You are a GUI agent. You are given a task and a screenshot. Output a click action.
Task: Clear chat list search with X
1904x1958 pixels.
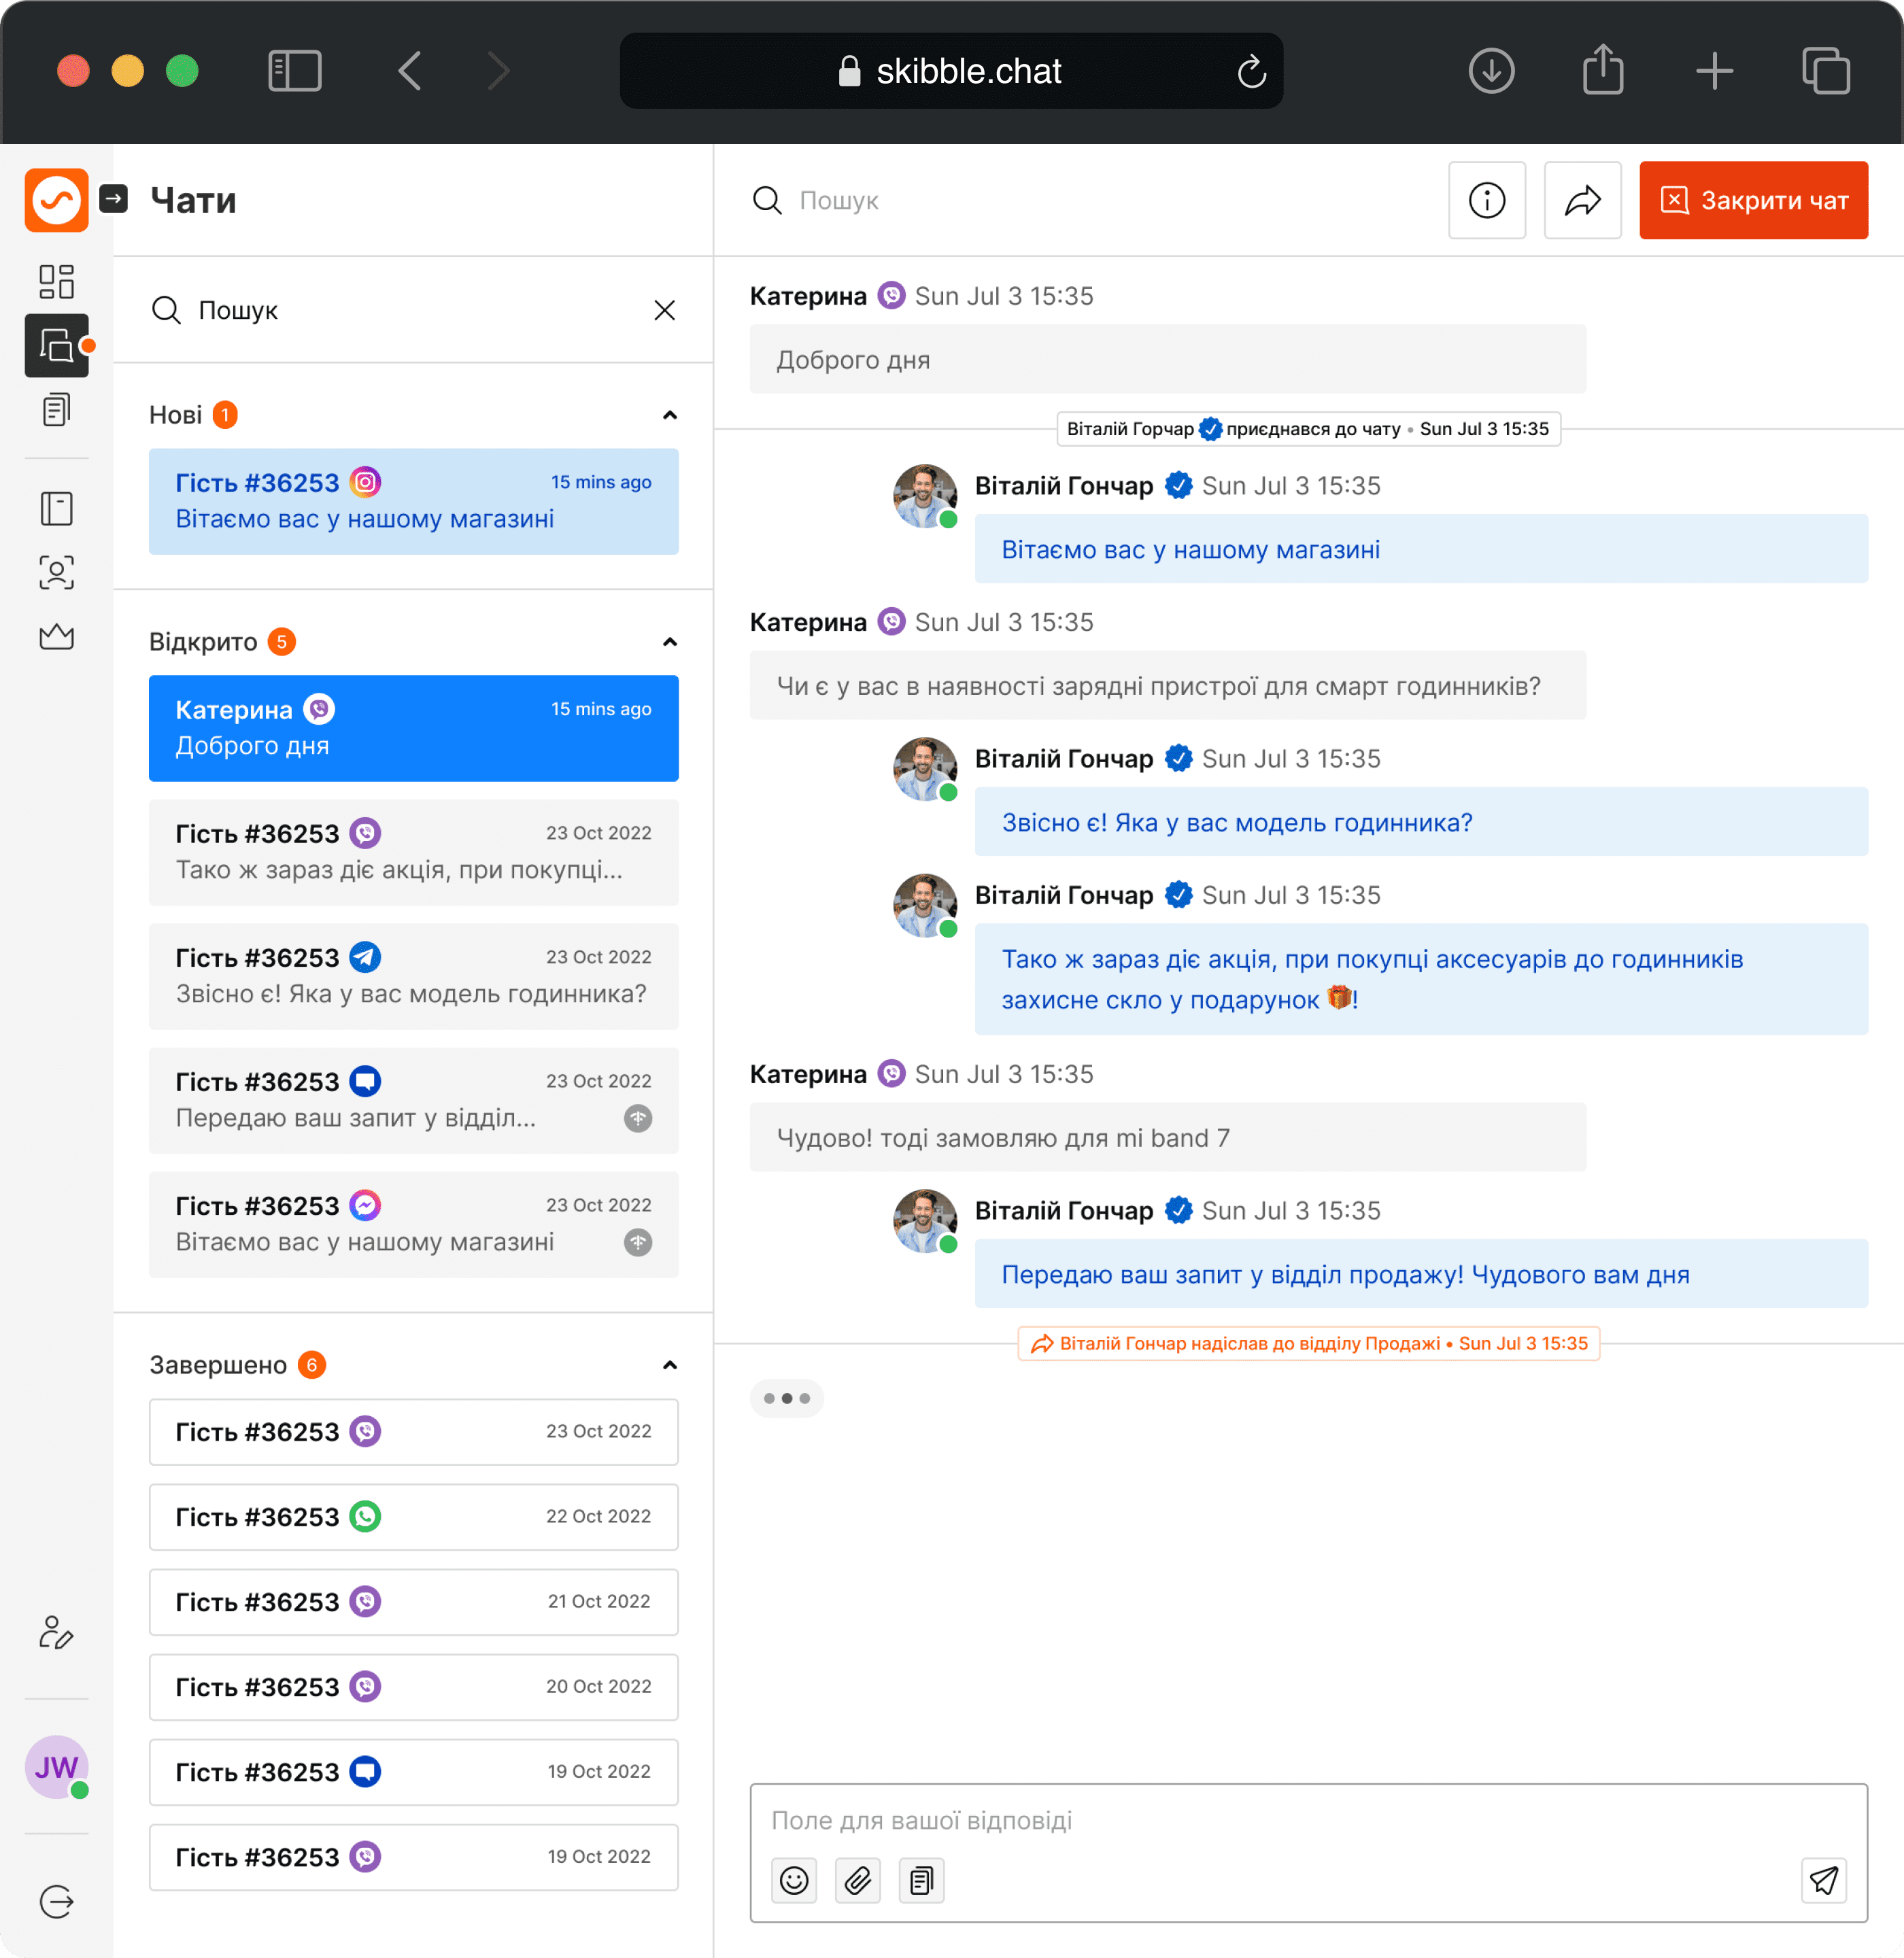pyautogui.click(x=664, y=310)
